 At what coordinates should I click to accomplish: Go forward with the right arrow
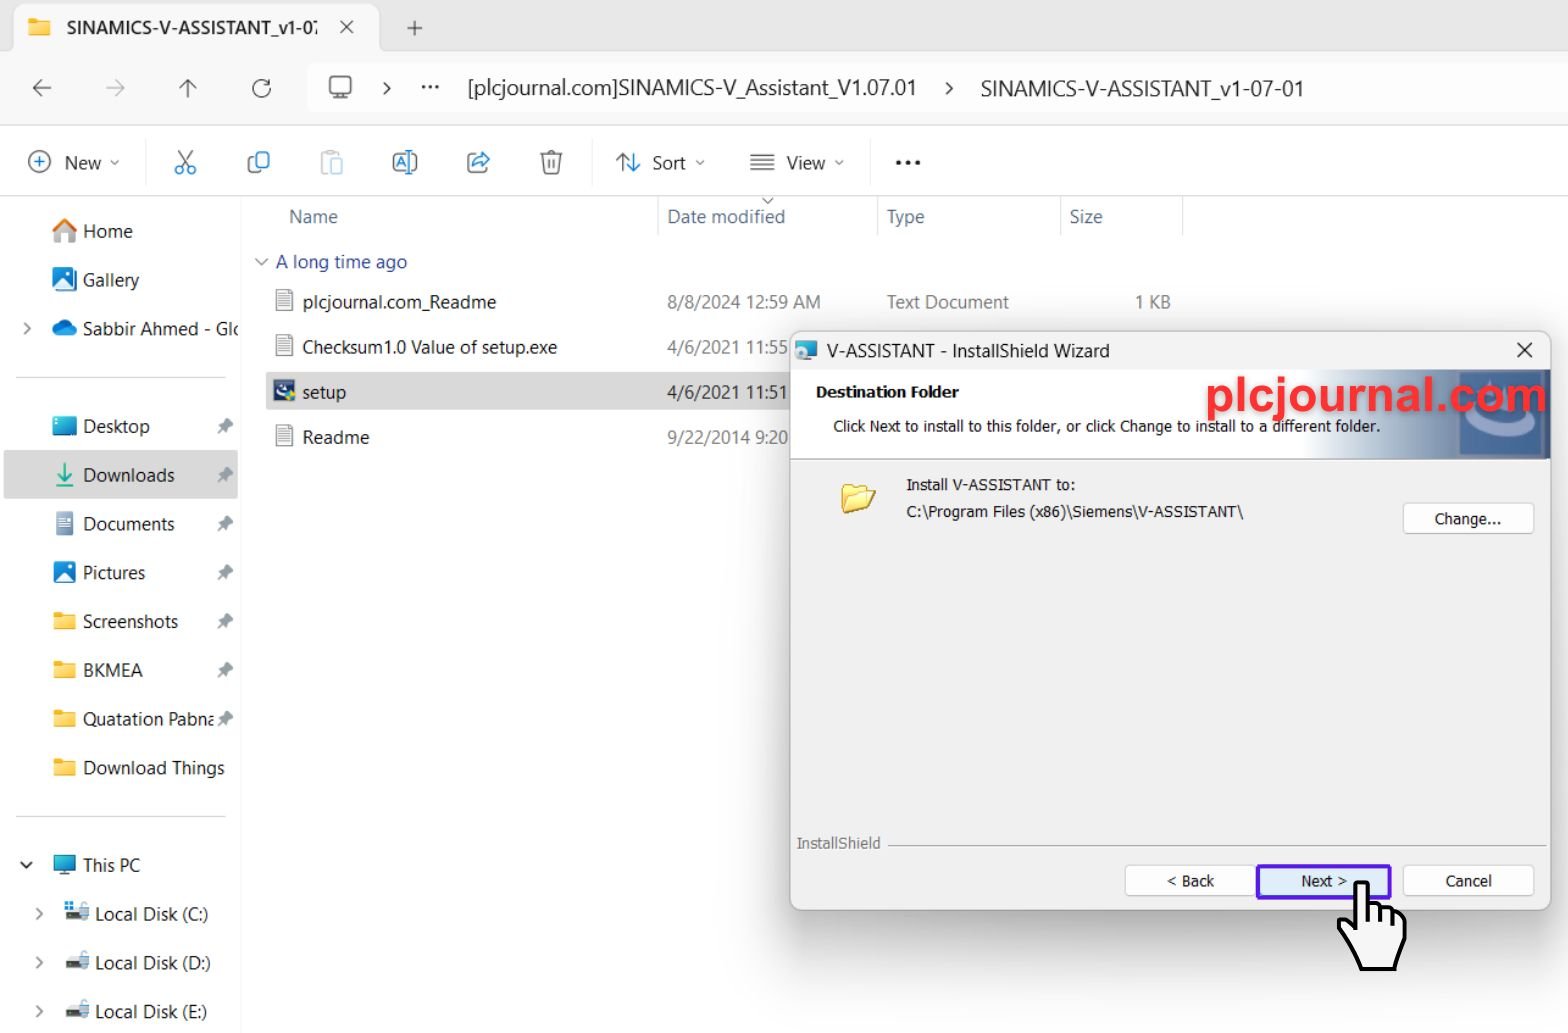pos(115,88)
